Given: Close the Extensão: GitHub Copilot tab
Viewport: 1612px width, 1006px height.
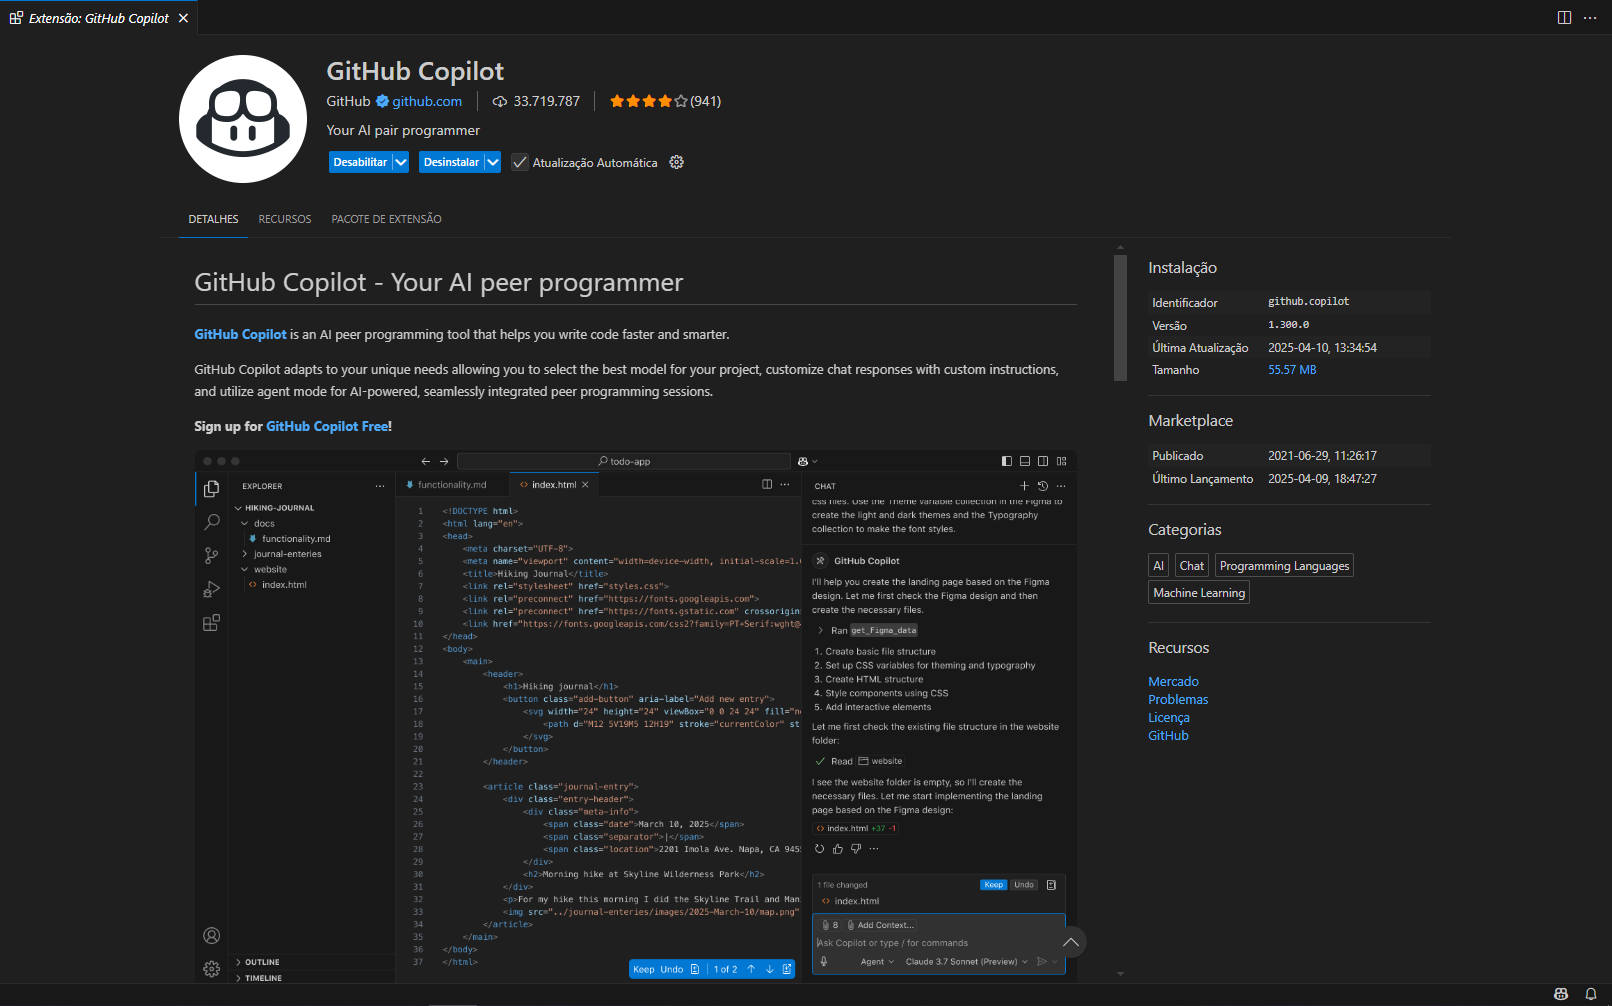Looking at the screenshot, I should click(183, 18).
